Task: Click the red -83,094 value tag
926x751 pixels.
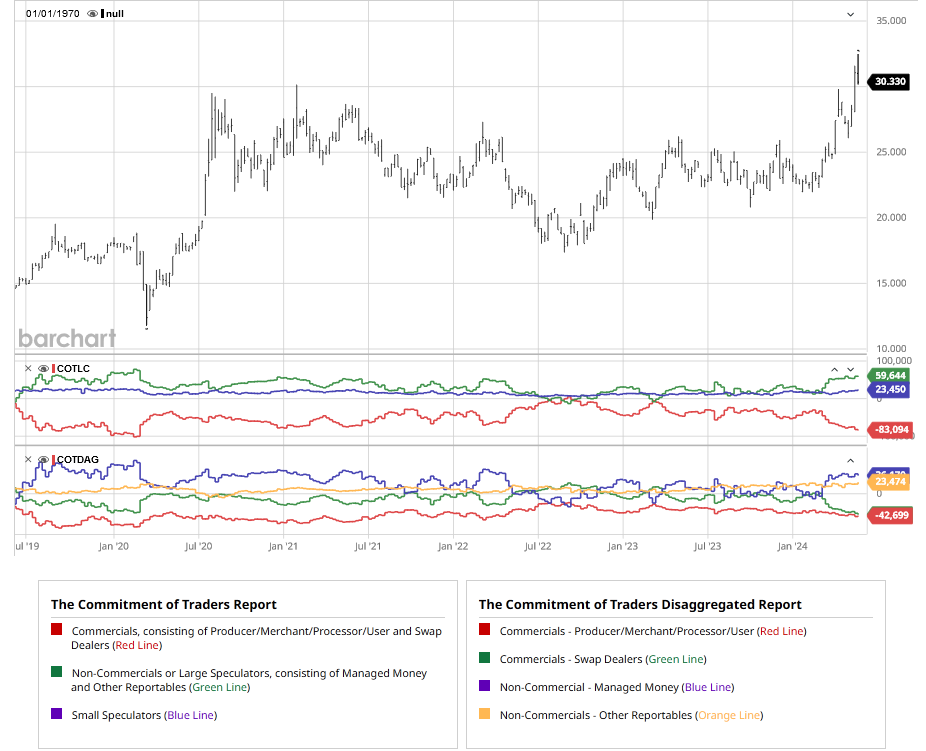Action: 889,430
